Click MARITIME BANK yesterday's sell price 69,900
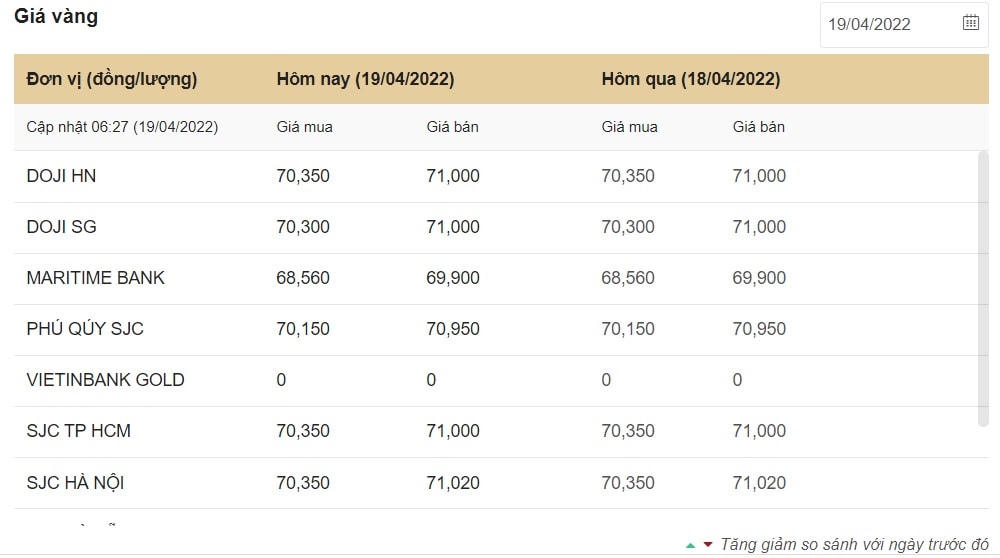1000x558 pixels. point(759,278)
